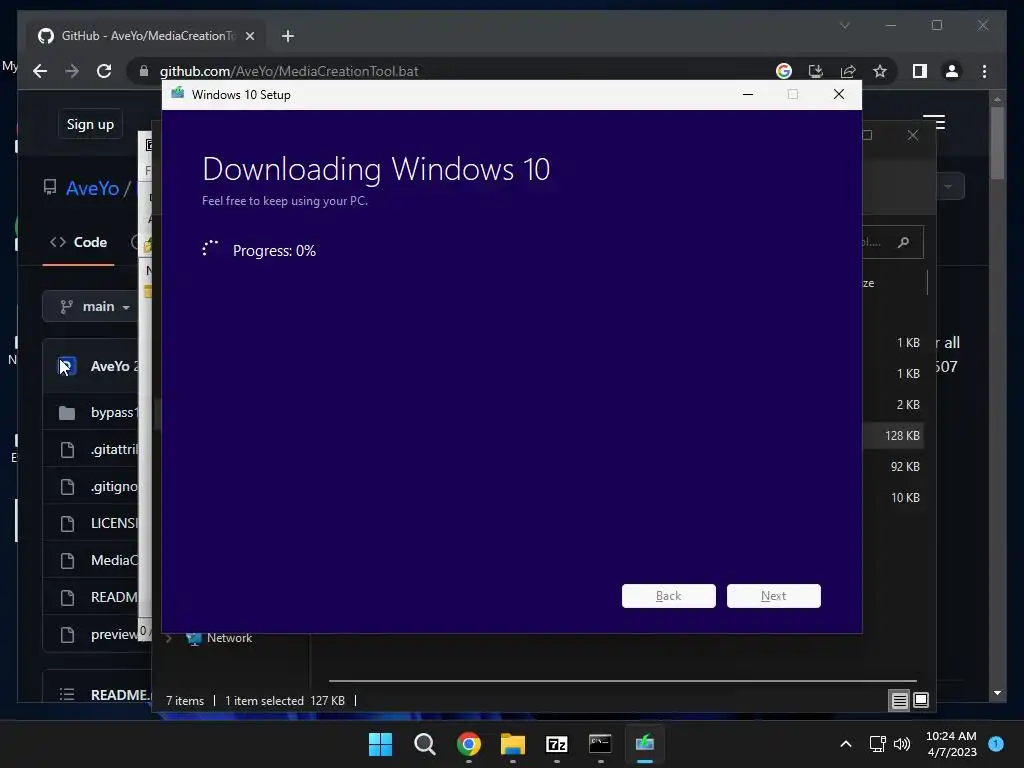Viewport: 1024px width, 768px height.
Task: Open the AveYo user link
Action: pyautogui.click(x=92, y=189)
